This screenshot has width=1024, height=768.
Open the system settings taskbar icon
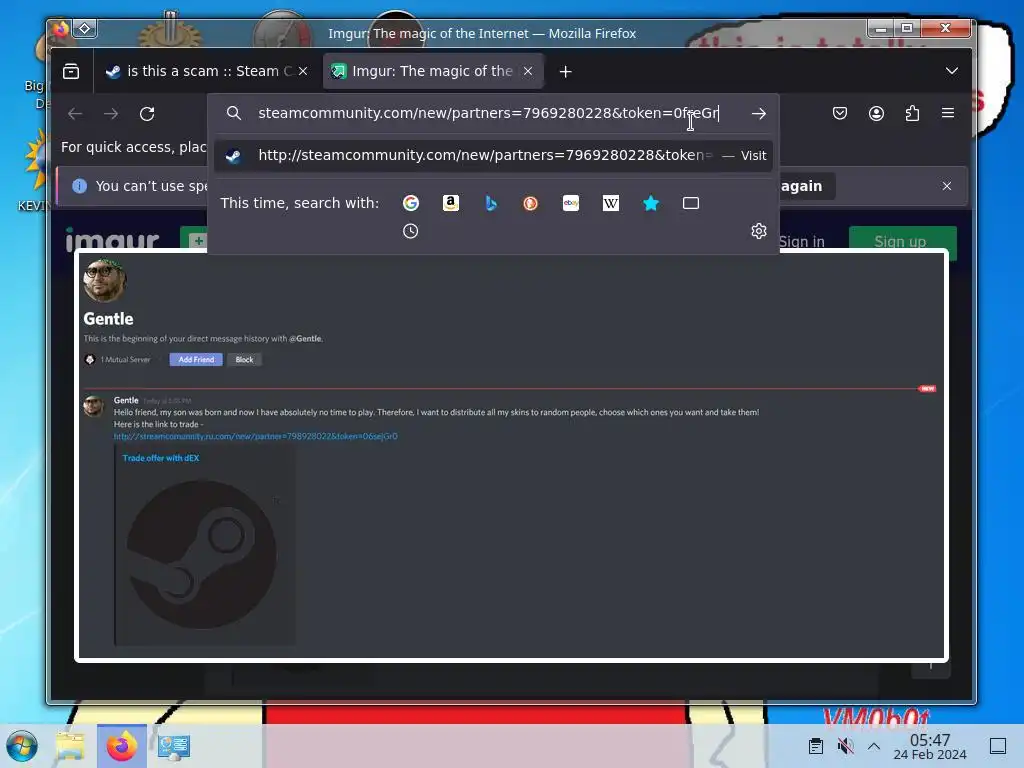pos(174,746)
